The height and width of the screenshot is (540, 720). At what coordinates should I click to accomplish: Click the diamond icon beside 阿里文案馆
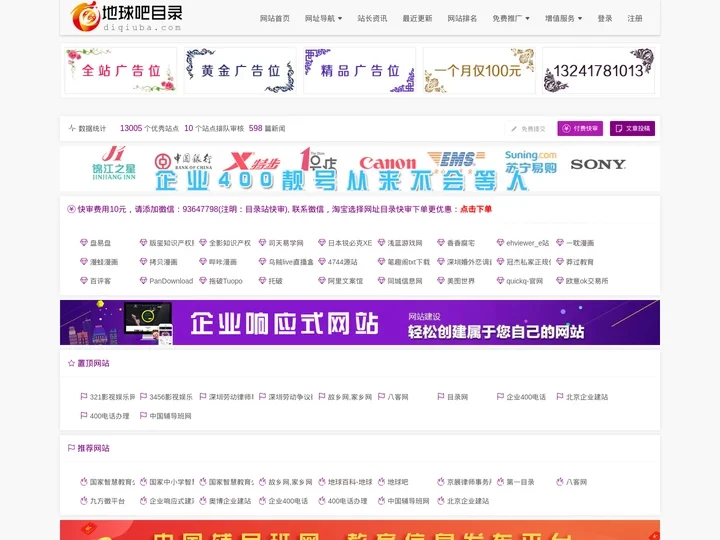(x=322, y=280)
